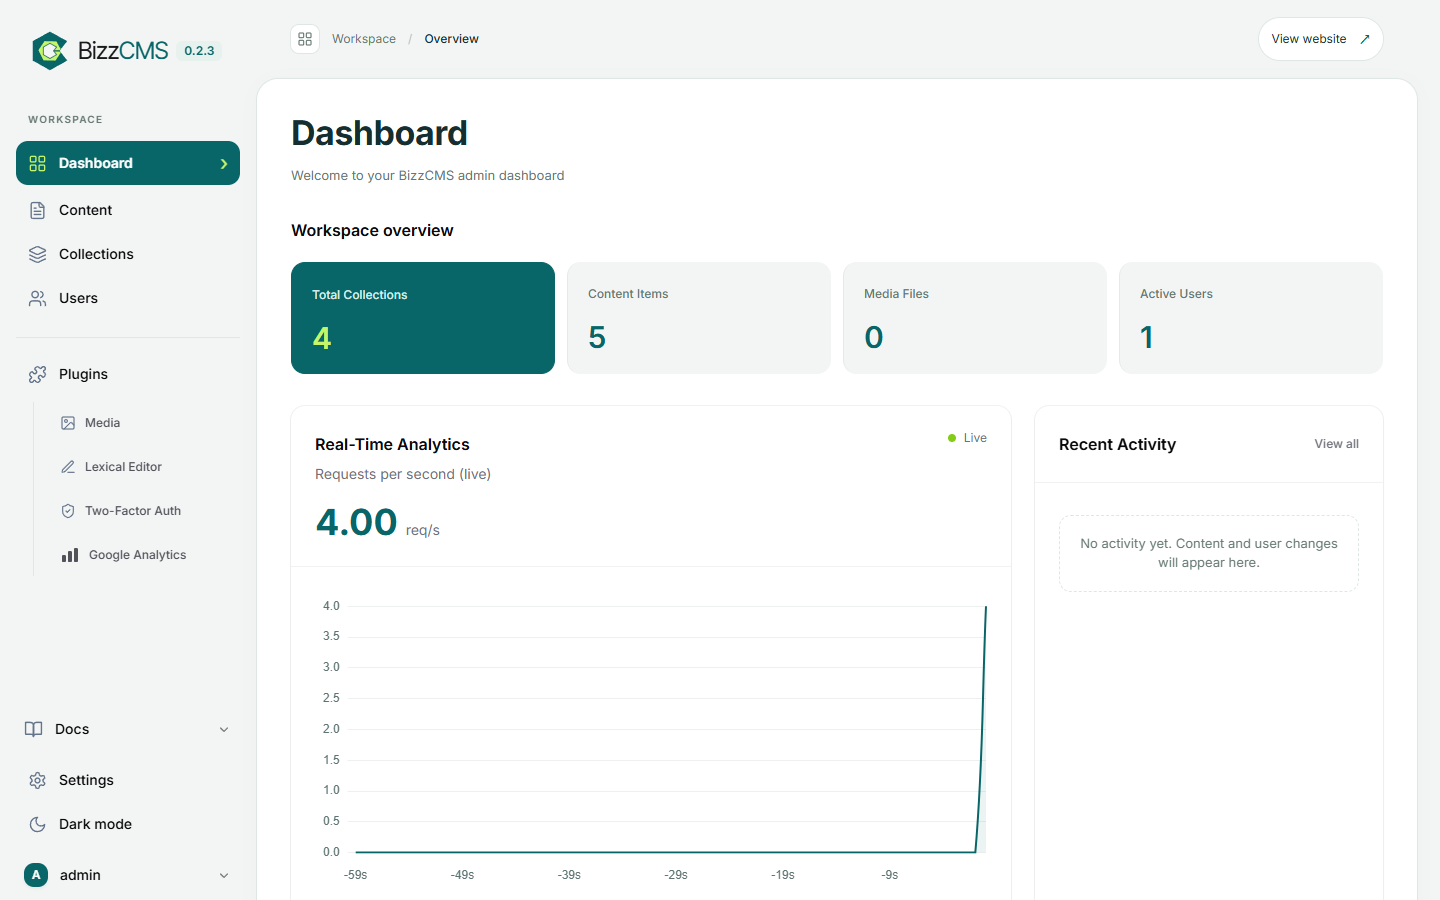Click the Plugins puzzle piece icon

point(38,374)
